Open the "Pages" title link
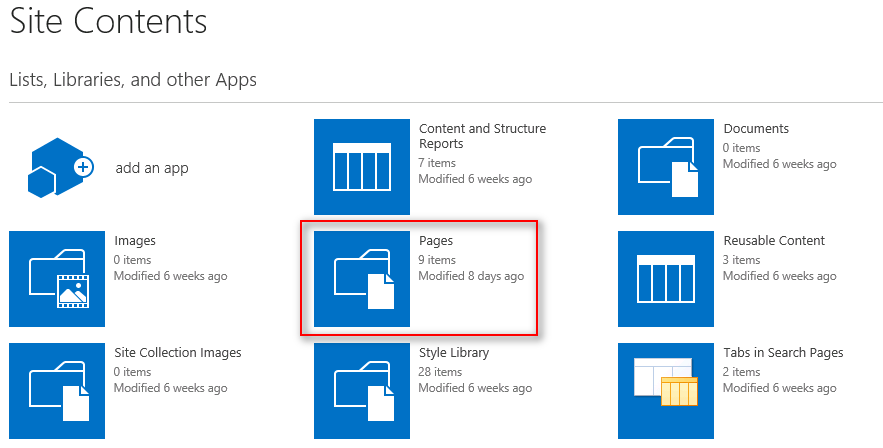This screenshot has width=883, height=448. pyautogui.click(x=436, y=241)
